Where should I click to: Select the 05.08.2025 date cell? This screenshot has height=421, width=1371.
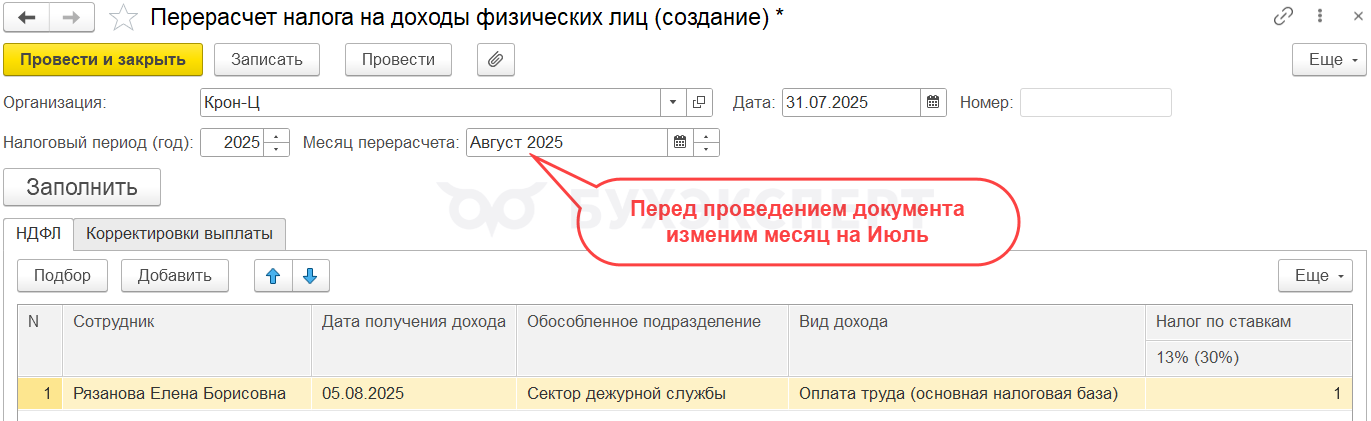click(414, 394)
